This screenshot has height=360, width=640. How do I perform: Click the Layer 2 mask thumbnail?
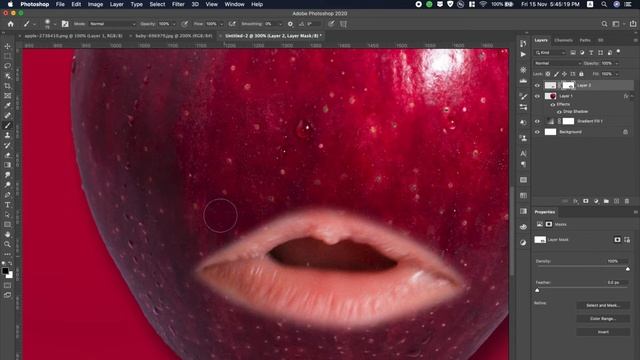[x=568, y=85]
